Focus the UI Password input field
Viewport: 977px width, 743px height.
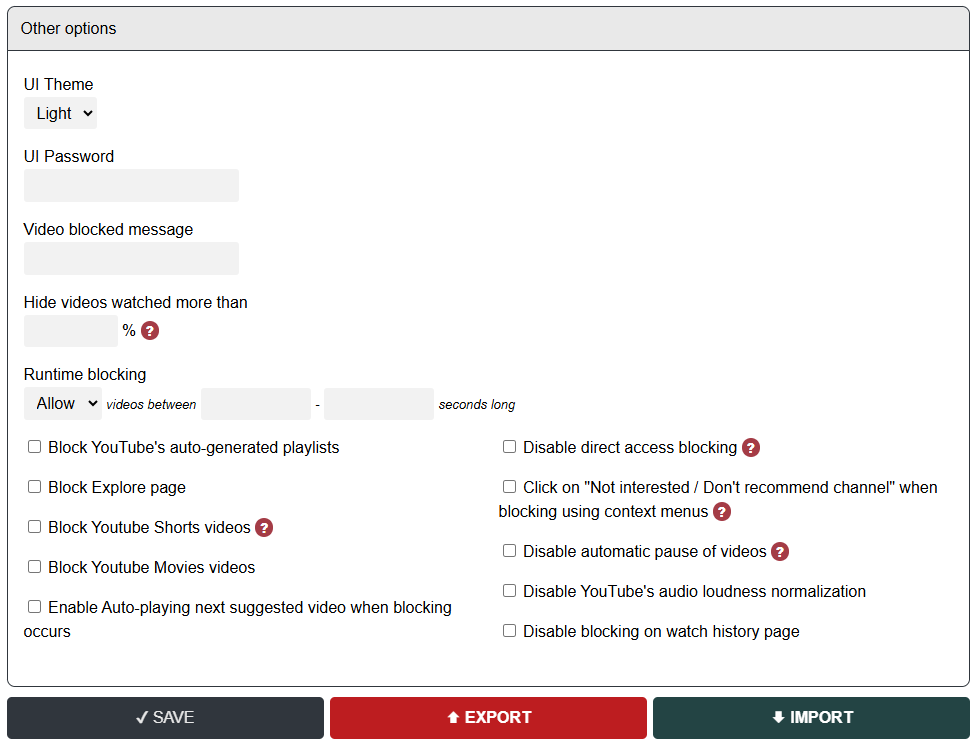[x=131, y=185]
